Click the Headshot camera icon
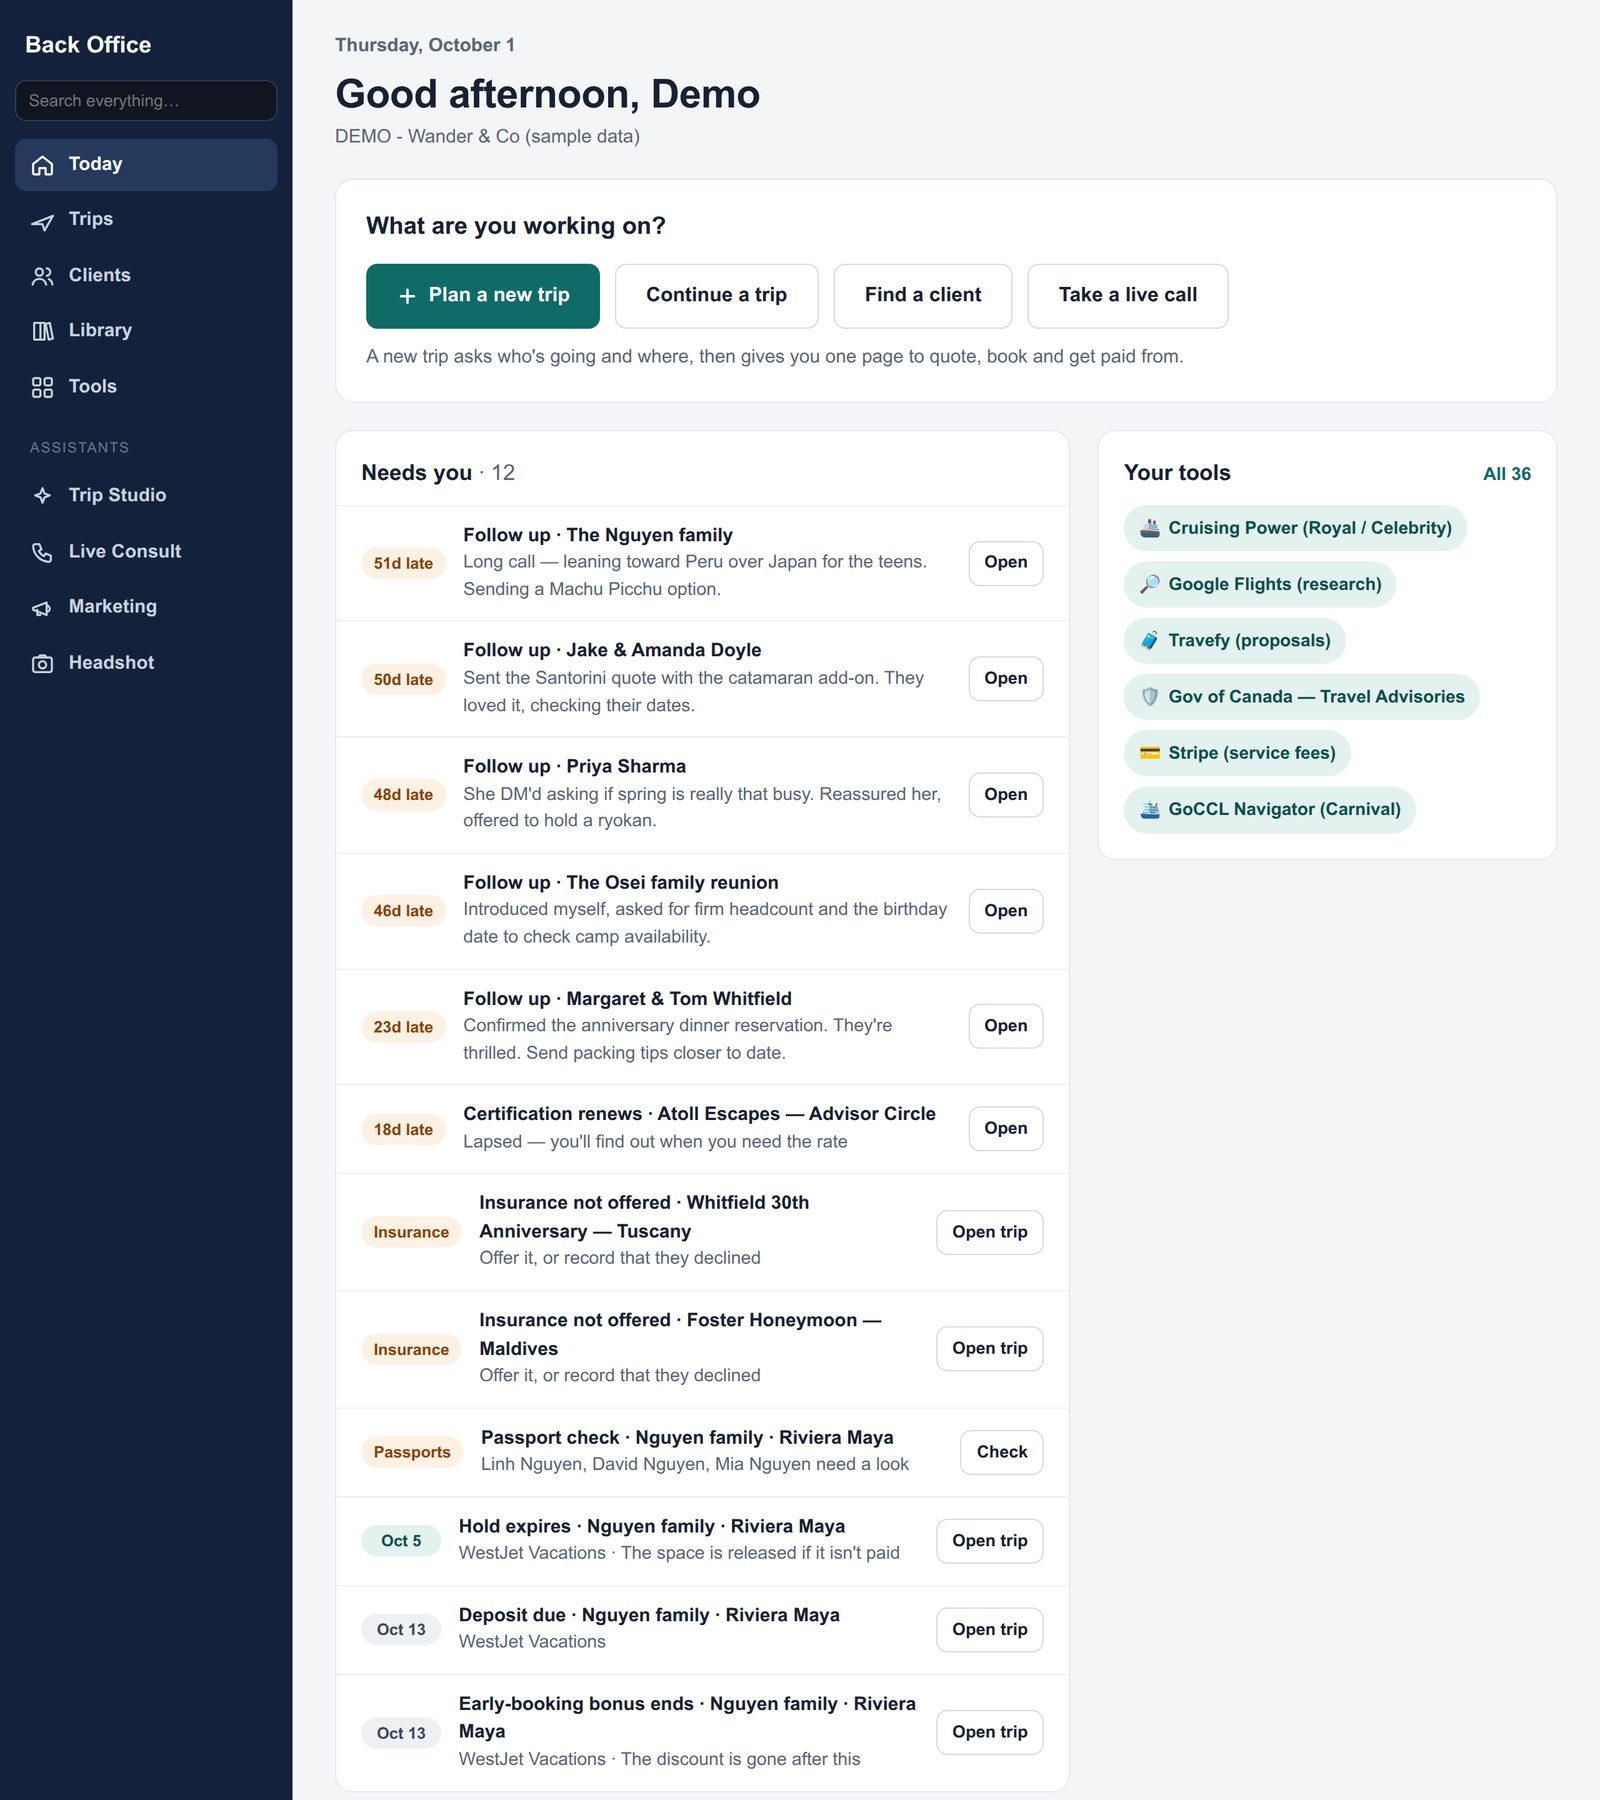Image resolution: width=1600 pixels, height=1800 pixels. pos(42,663)
